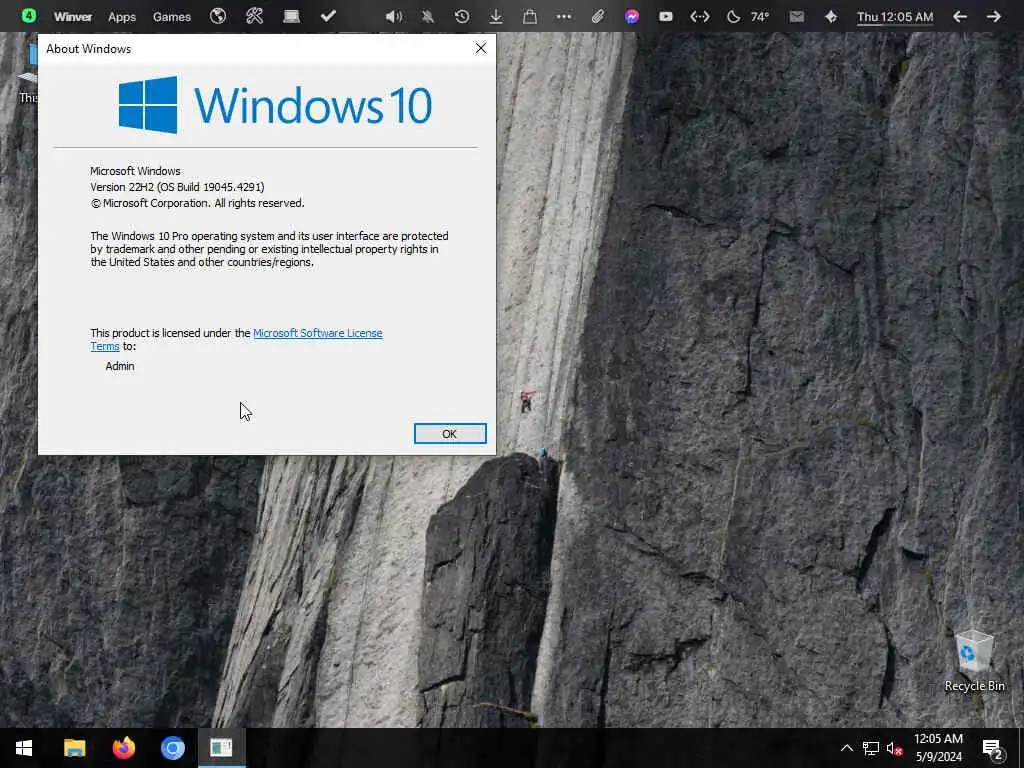
Task: Open the Microsoft Software License link
Action: pyautogui.click(x=317, y=333)
